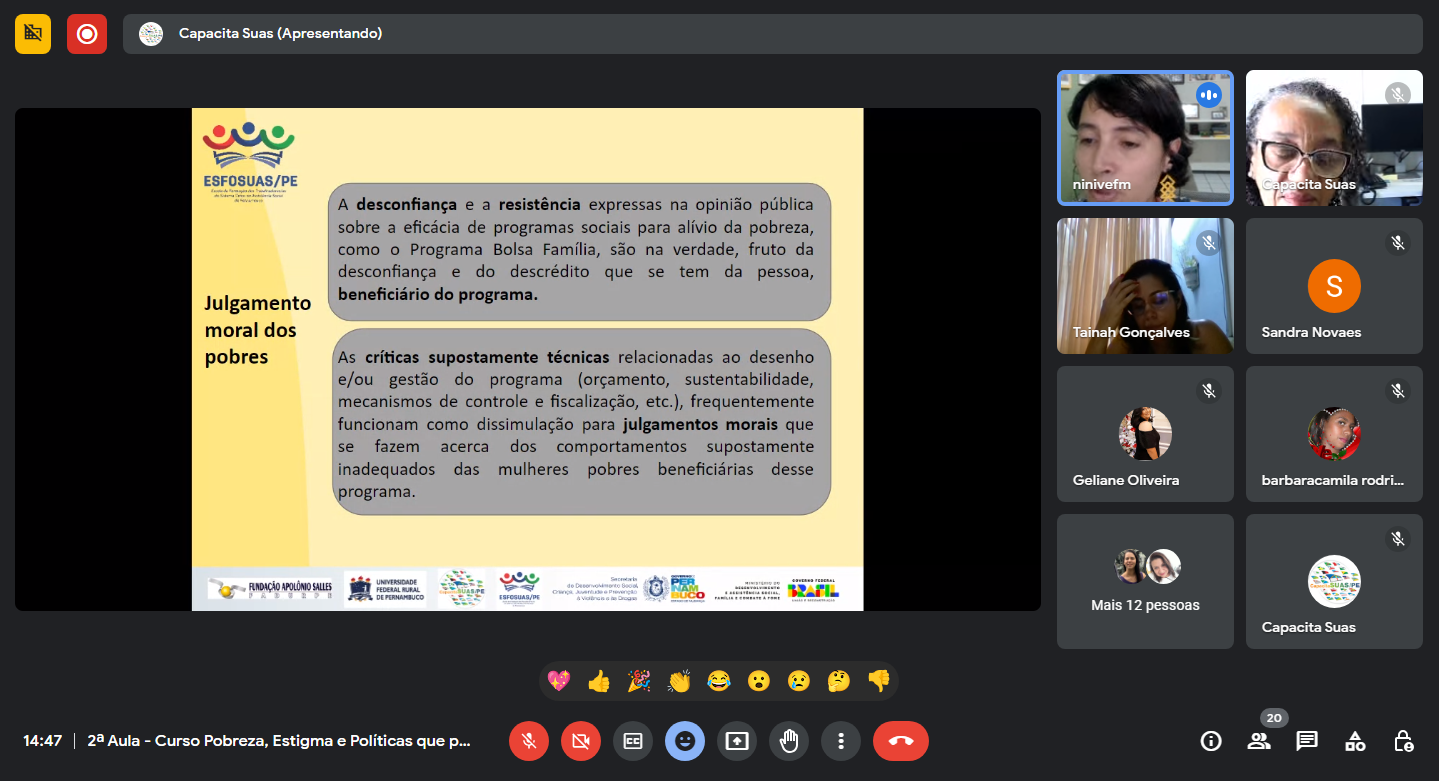Toggle the camera on
1439x781 pixels.
pyautogui.click(x=581, y=741)
